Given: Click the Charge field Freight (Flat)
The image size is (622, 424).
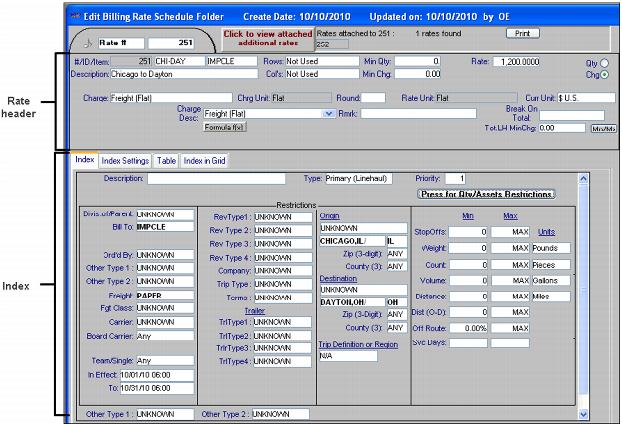Looking at the screenshot, I should [x=171, y=98].
